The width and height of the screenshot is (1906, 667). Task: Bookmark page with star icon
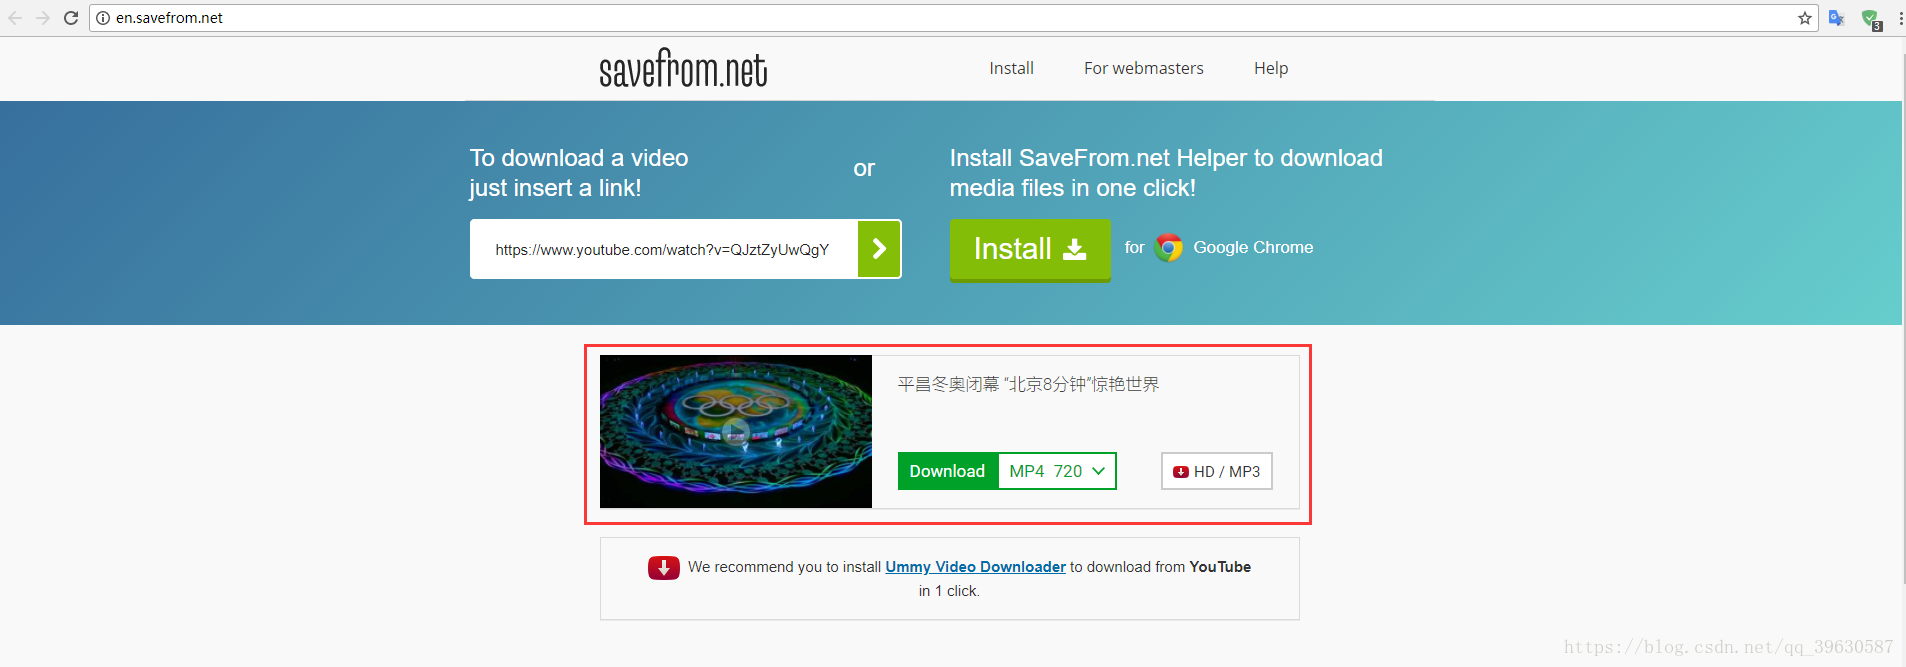[1804, 18]
